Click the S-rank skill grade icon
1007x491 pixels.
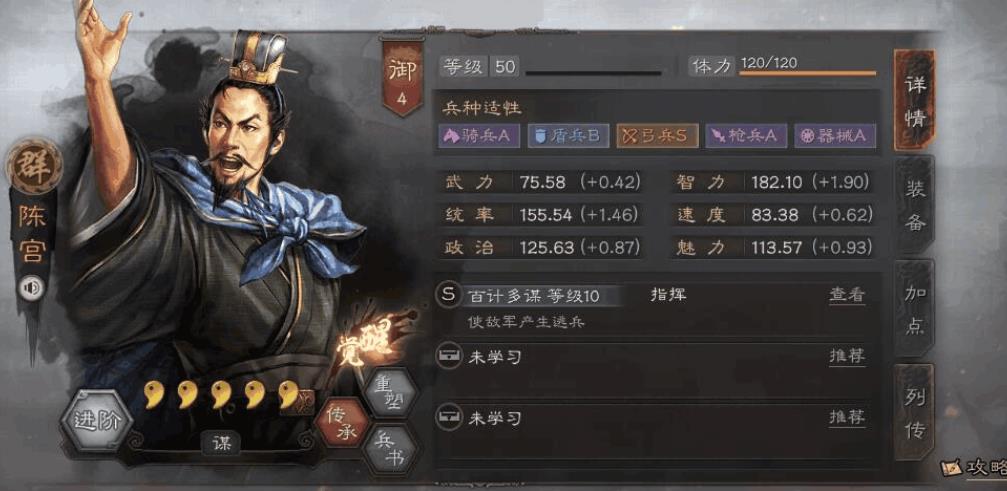[x=448, y=295]
